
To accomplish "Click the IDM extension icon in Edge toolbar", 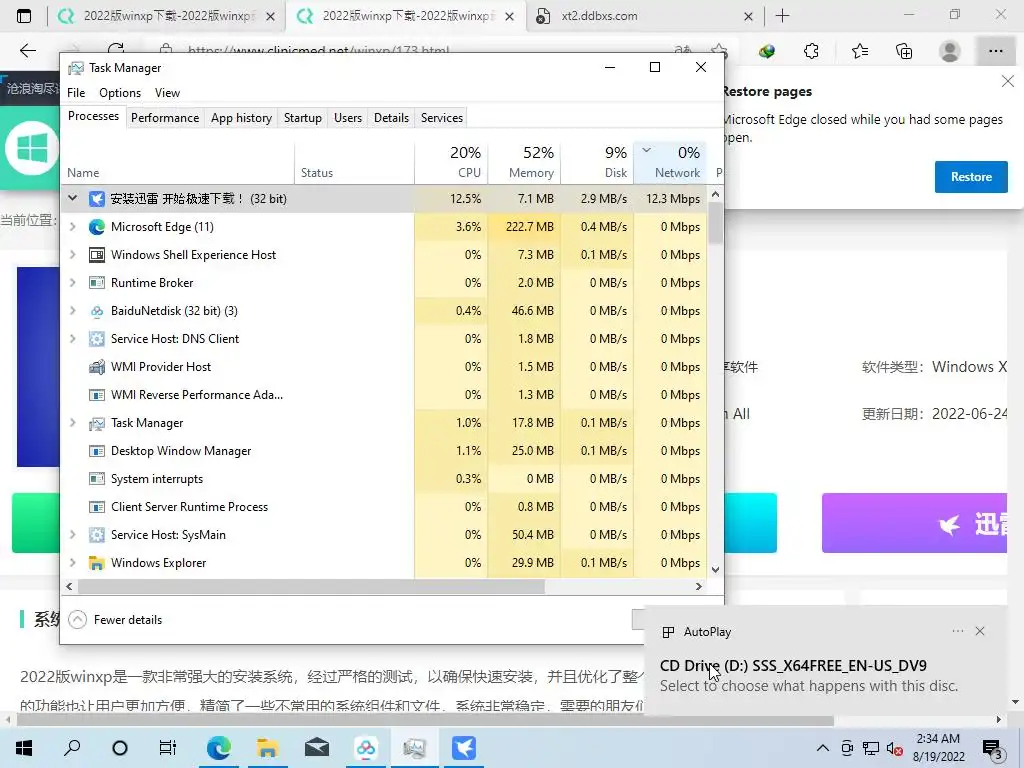I will 767,51.
